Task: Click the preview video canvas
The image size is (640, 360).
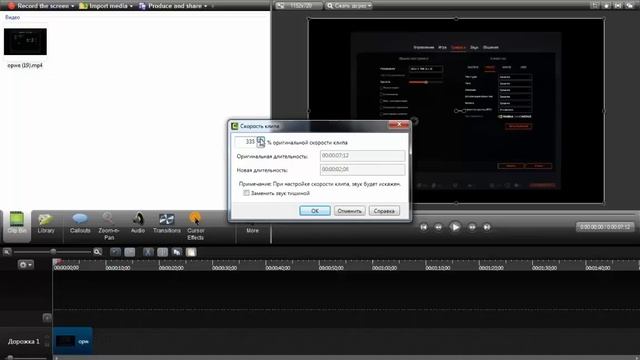Action: point(456,111)
